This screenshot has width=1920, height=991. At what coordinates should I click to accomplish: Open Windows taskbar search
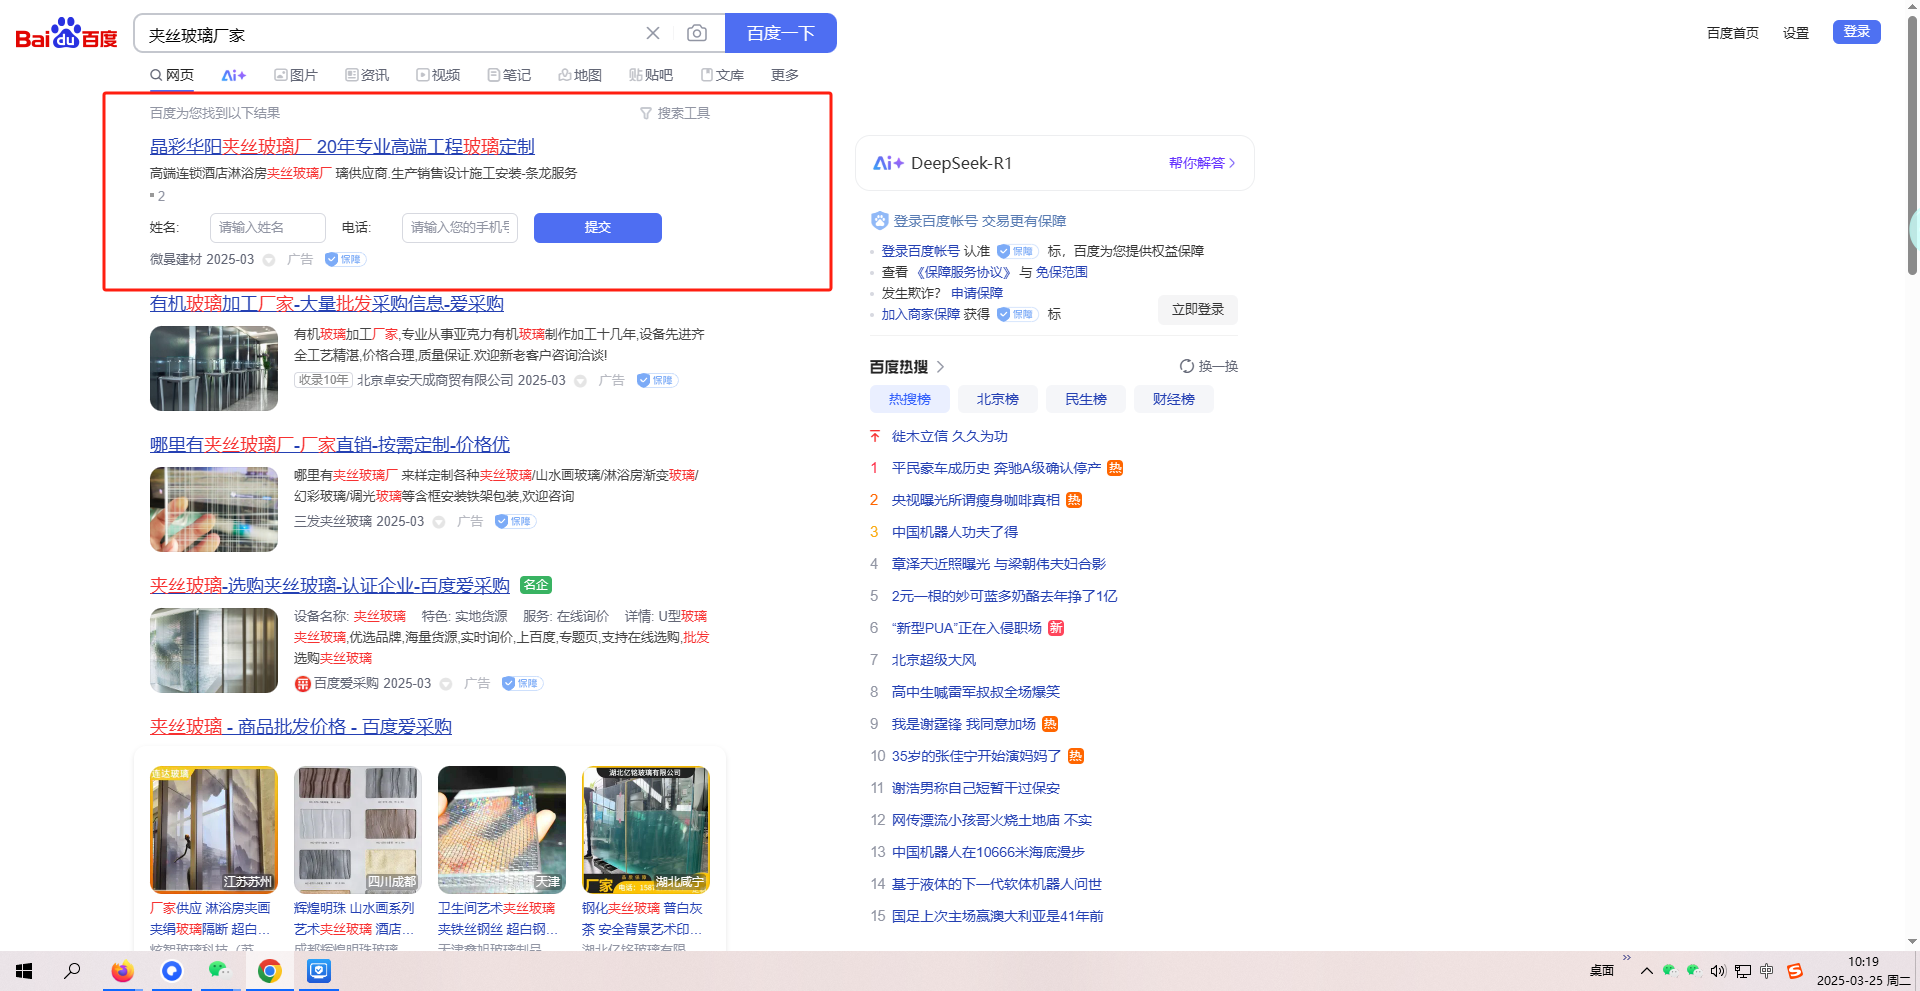point(72,971)
